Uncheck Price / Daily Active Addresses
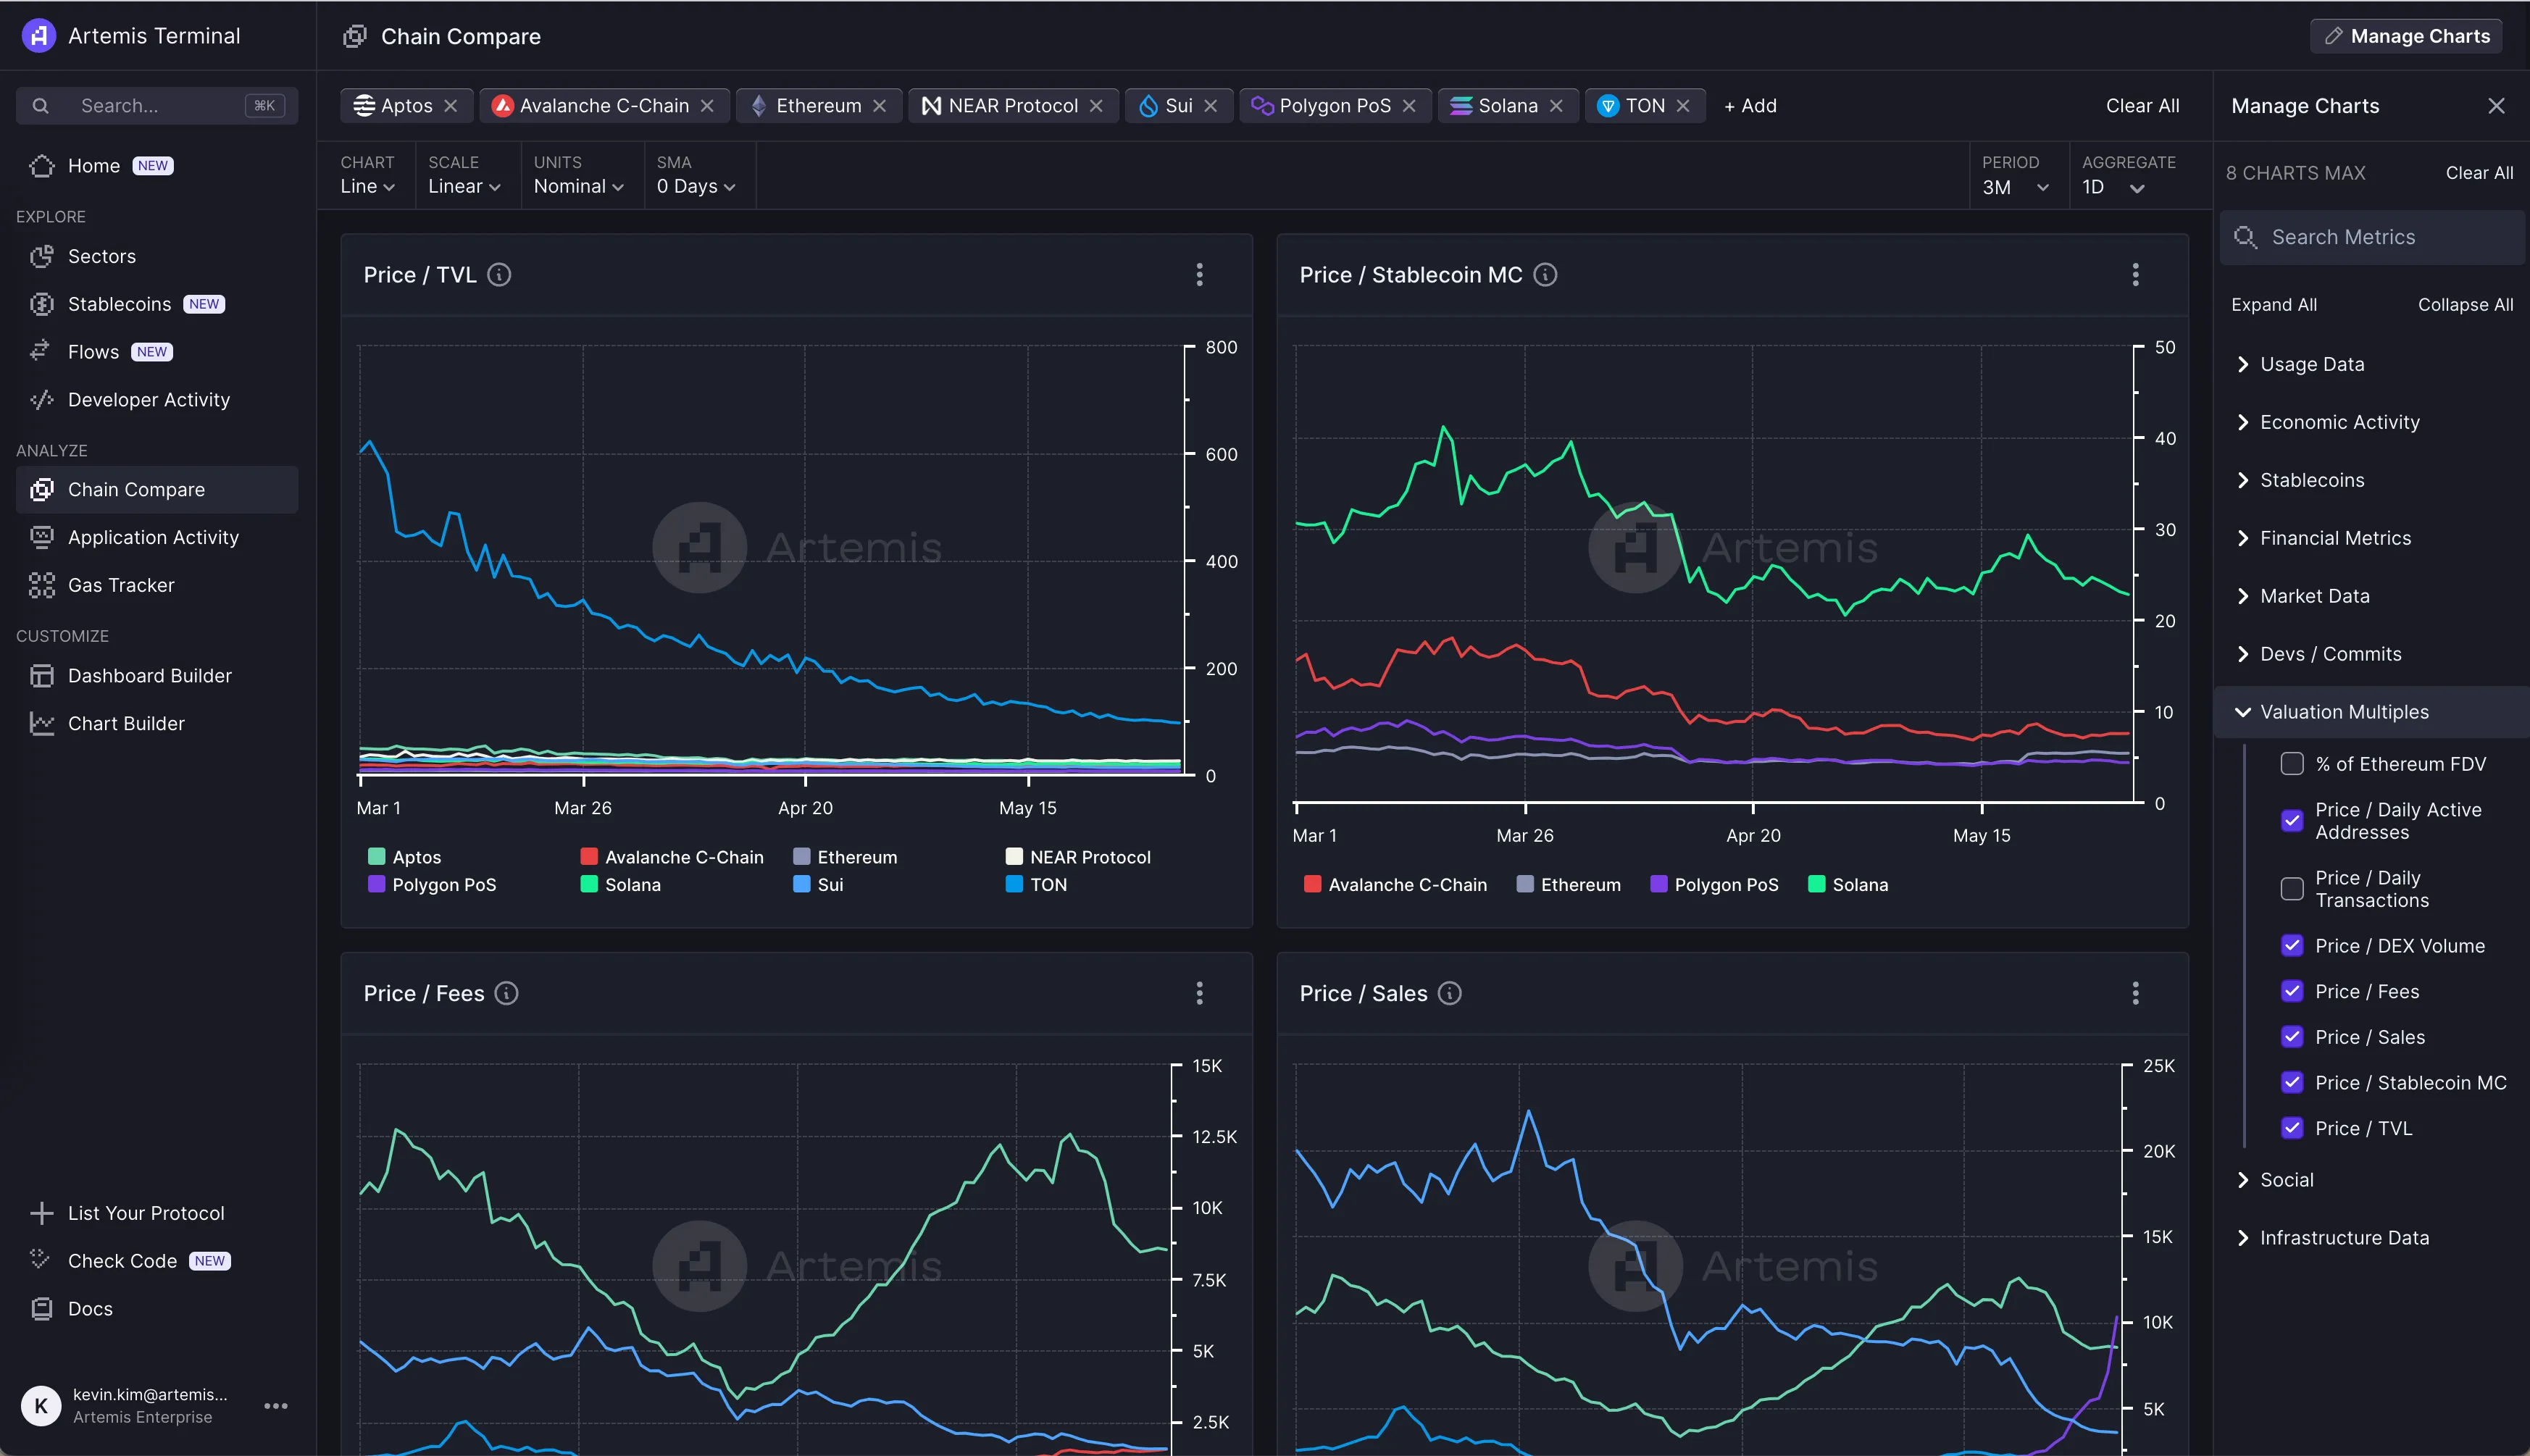Screen dimensions: 2530x1456 pos(2292,821)
